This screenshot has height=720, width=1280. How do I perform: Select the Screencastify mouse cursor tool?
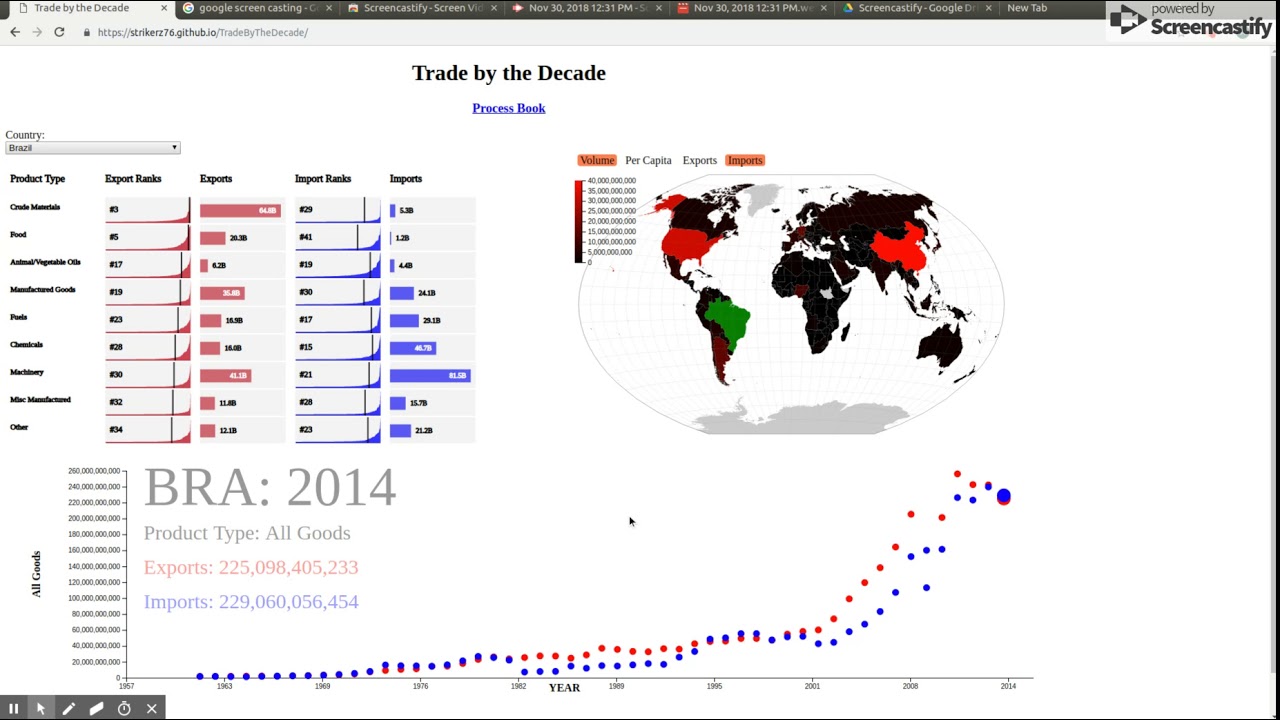41,708
